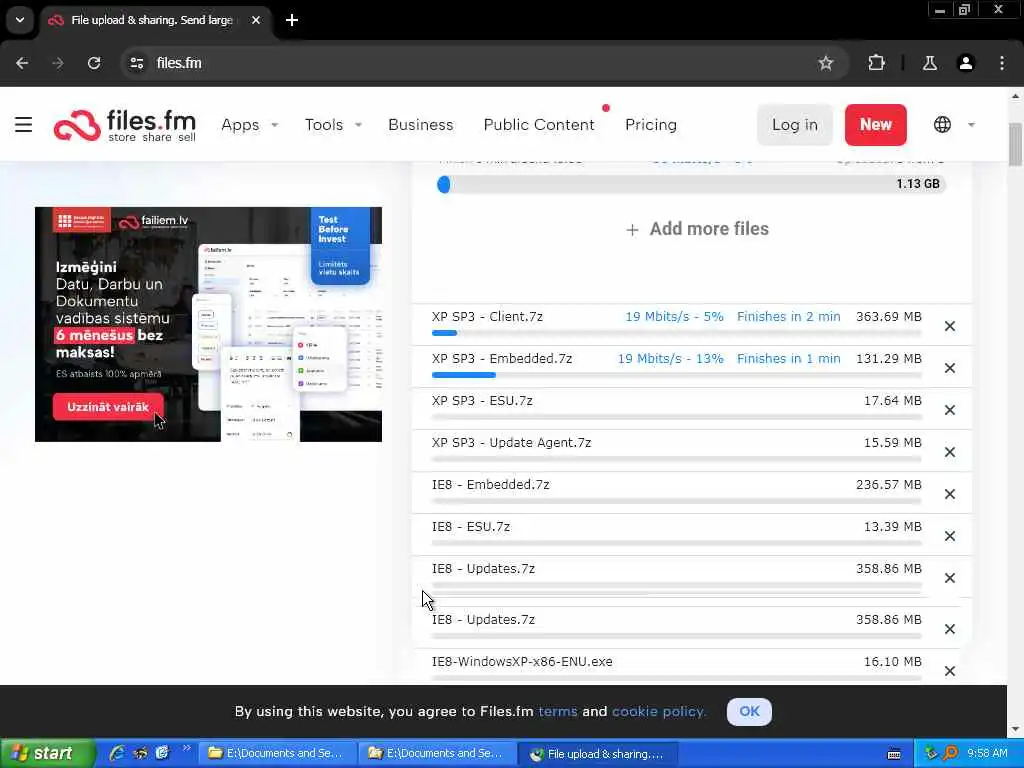Open Chrome three-dot menu

click(1002, 63)
